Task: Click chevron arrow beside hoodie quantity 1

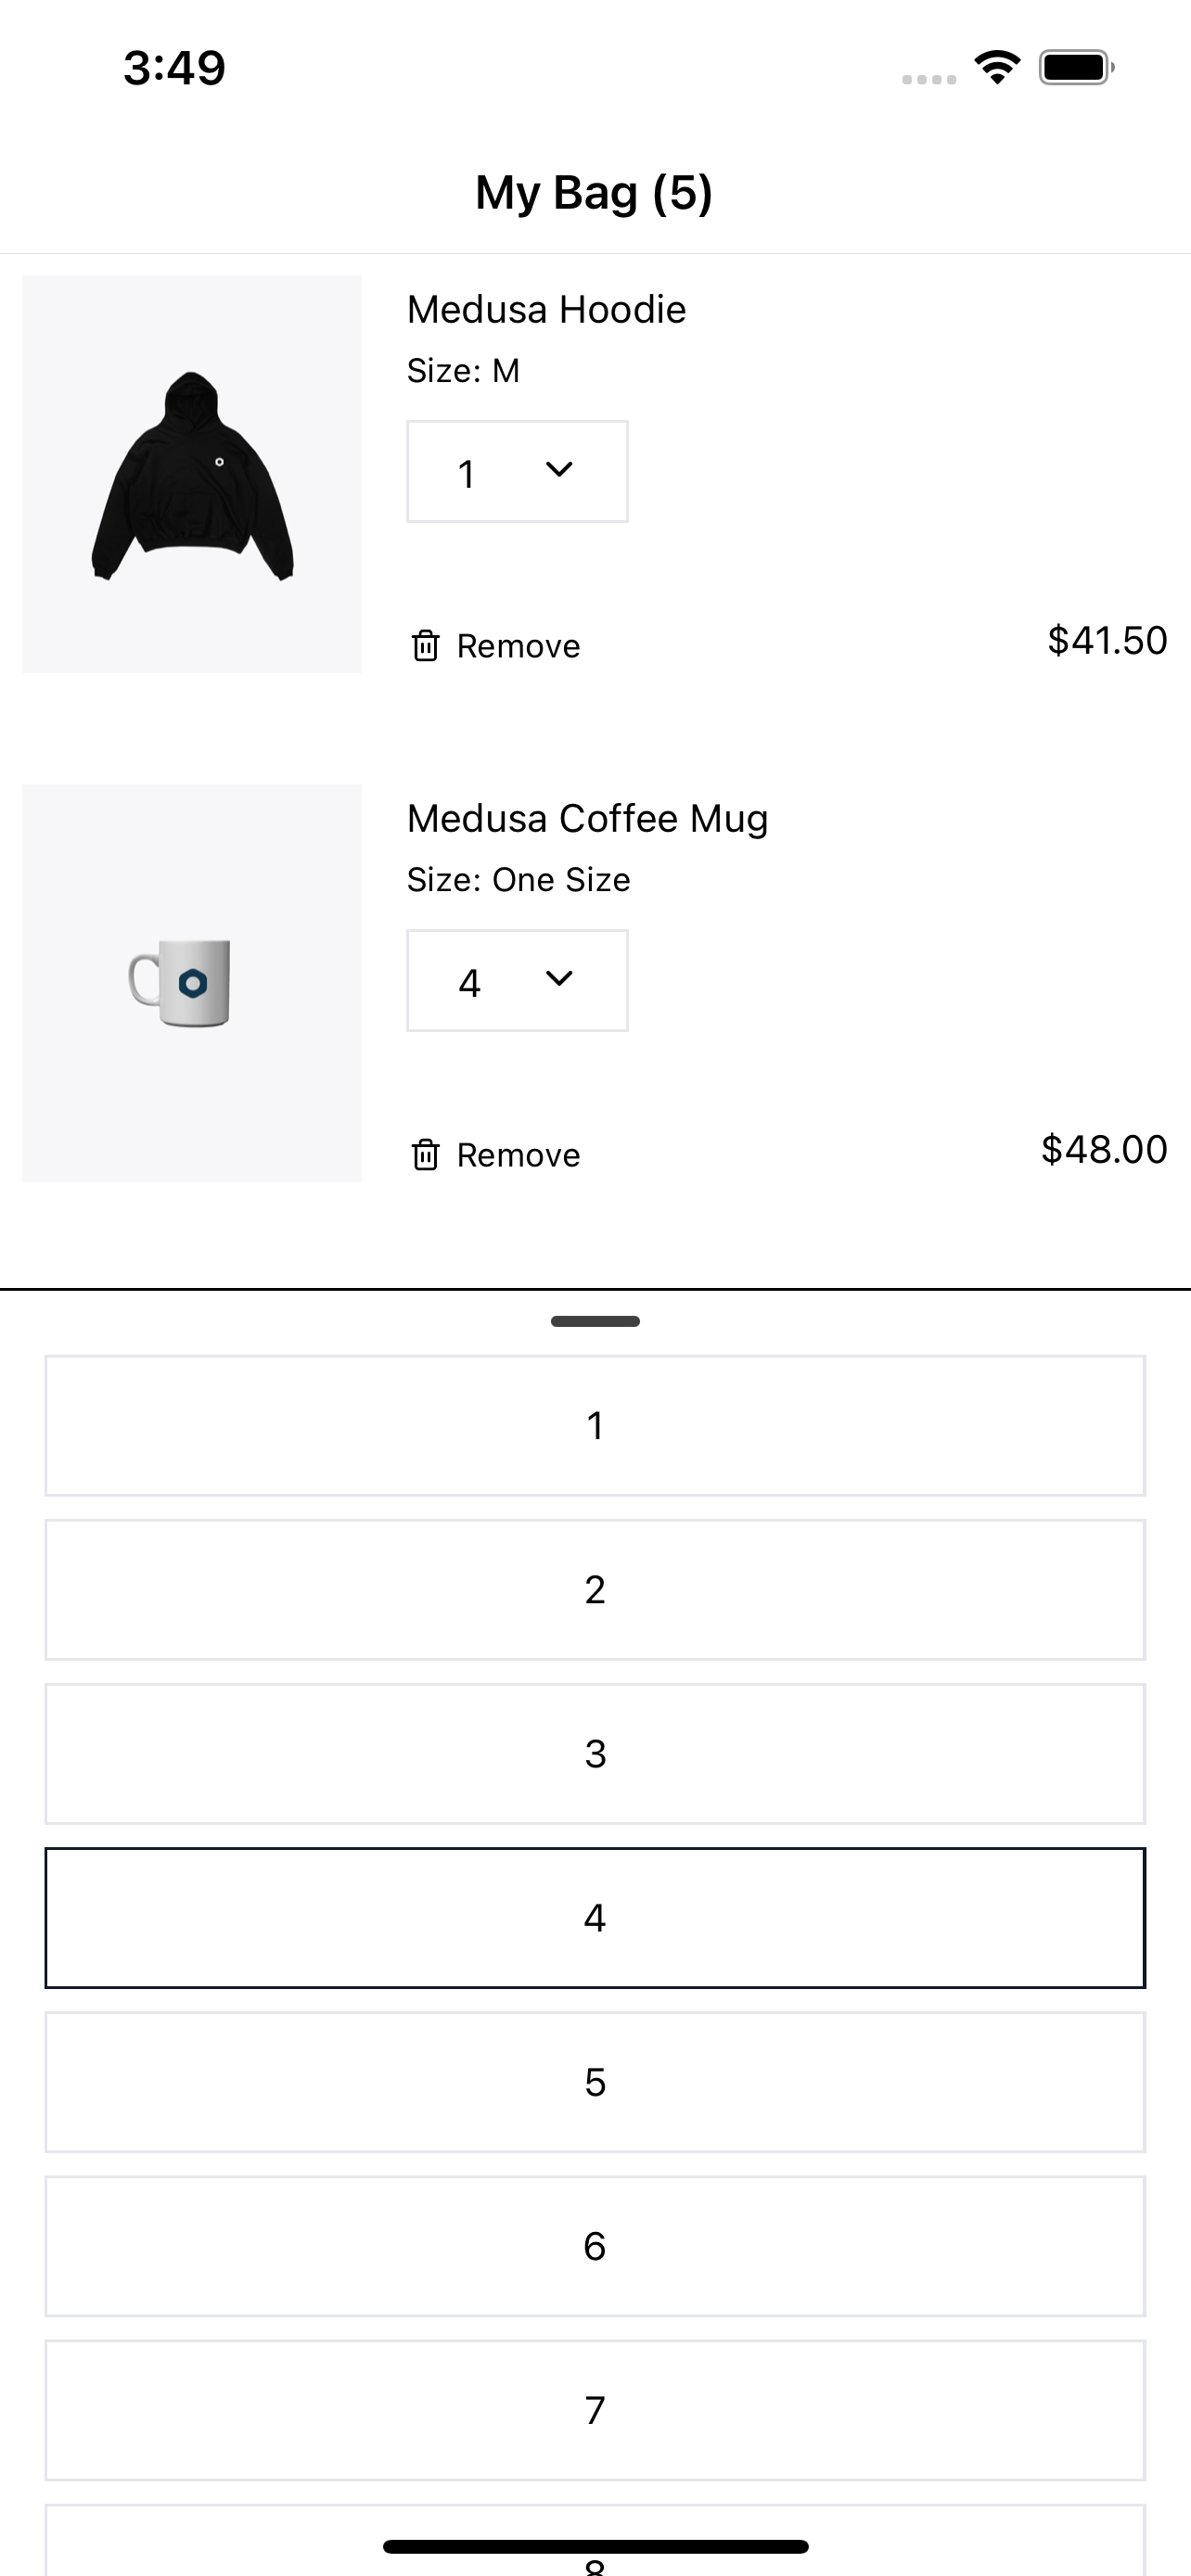Action: 559,469
